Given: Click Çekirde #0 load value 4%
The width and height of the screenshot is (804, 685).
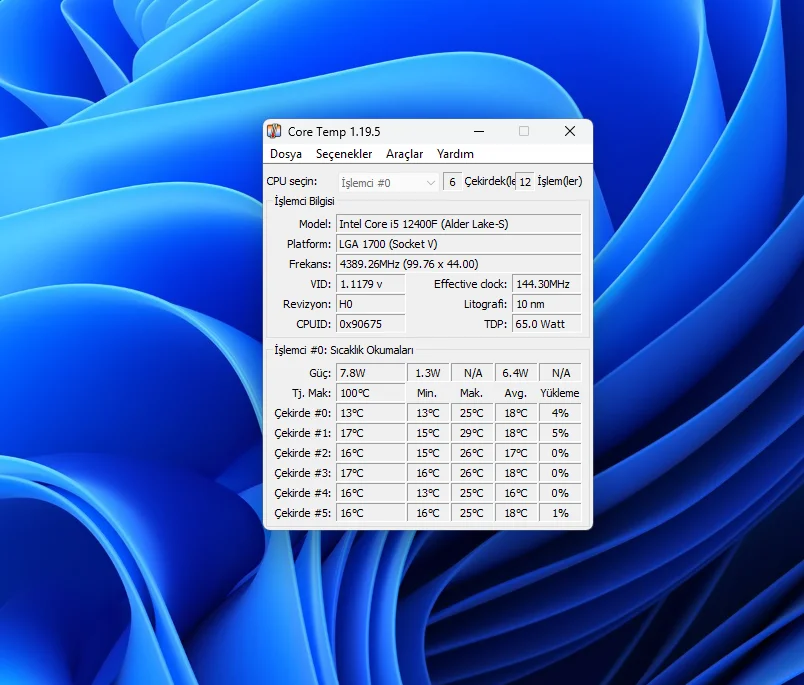Looking at the screenshot, I should coord(560,413).
